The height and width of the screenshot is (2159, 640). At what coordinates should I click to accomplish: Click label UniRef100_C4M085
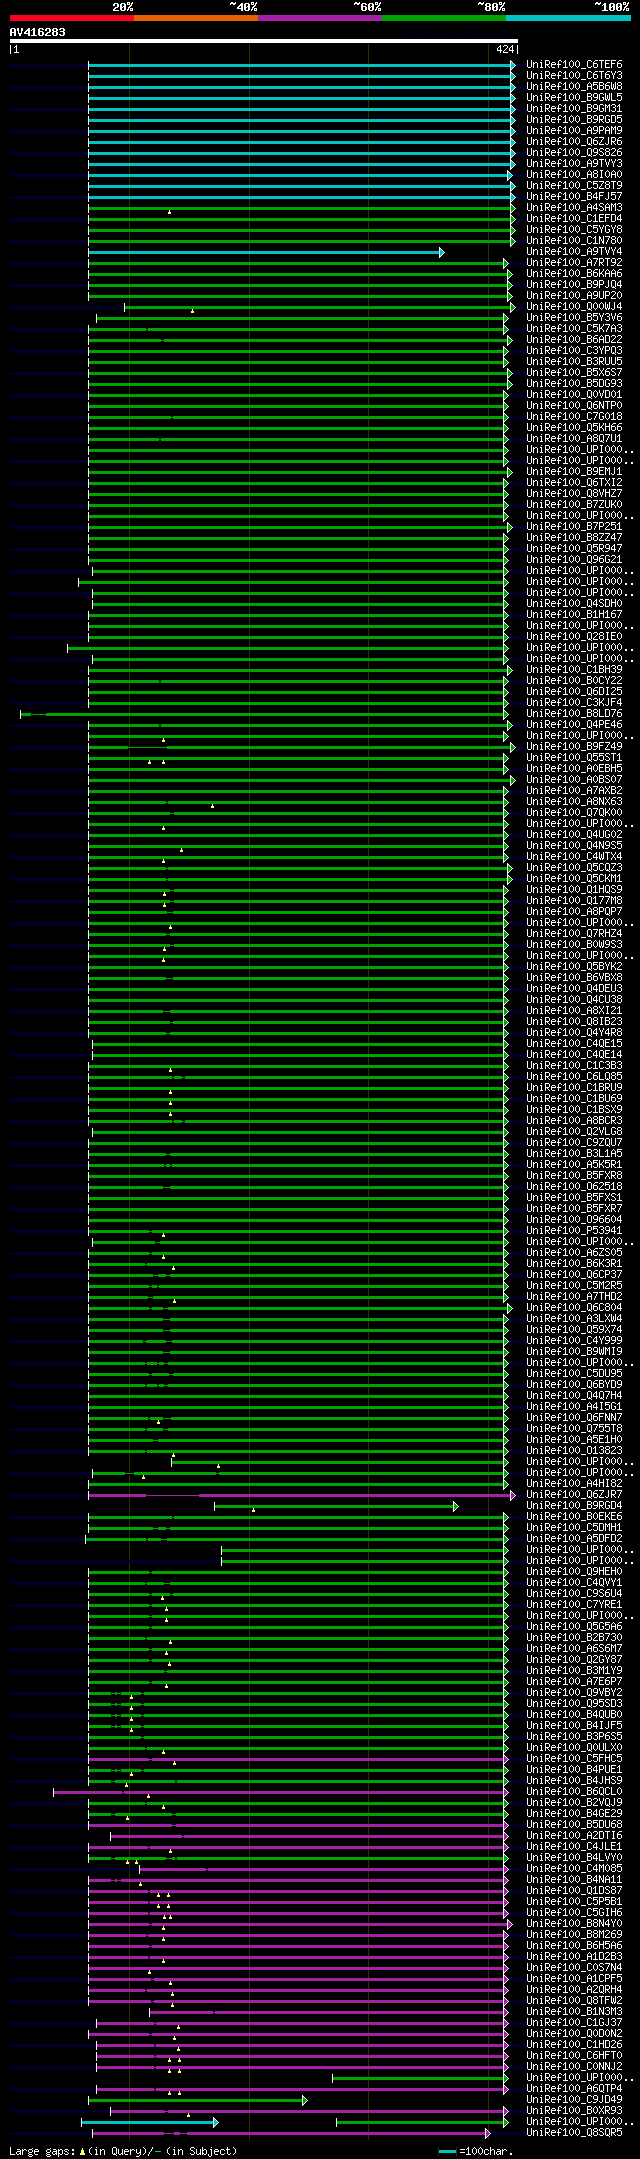(574, 1869)
